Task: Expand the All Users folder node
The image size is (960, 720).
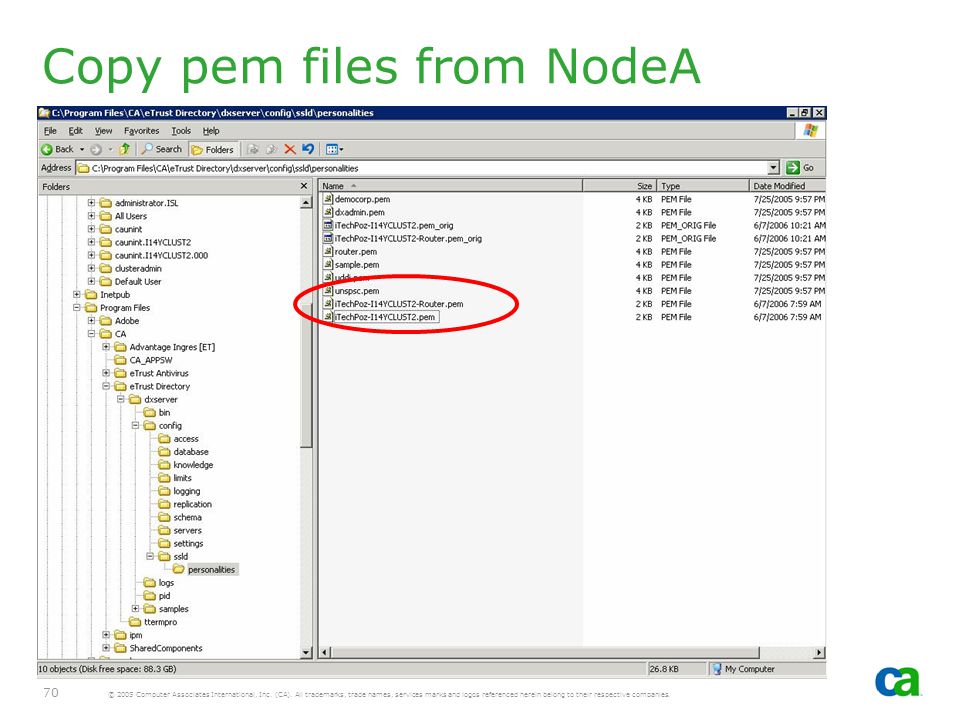Action: point(91,216)
